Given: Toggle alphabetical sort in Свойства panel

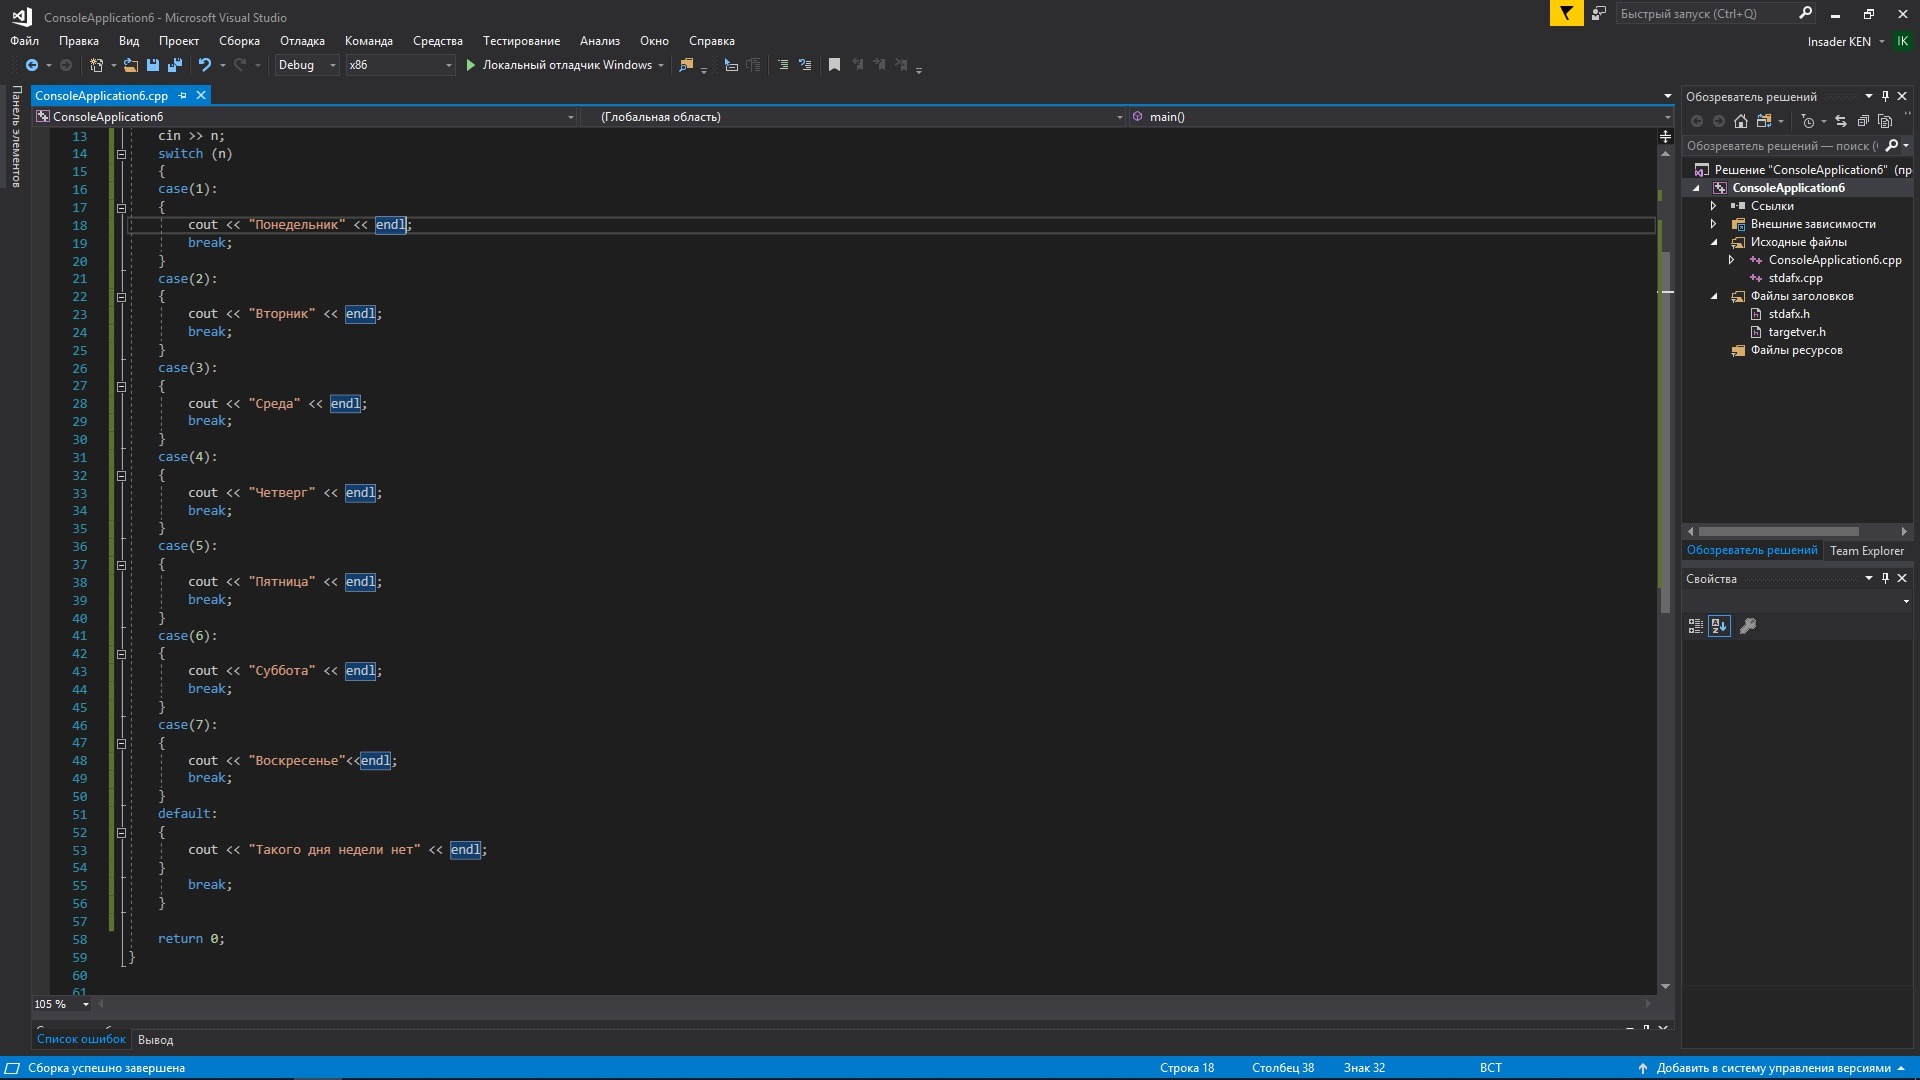Looking at the screenshot, I should click(x=1719, y=626).
